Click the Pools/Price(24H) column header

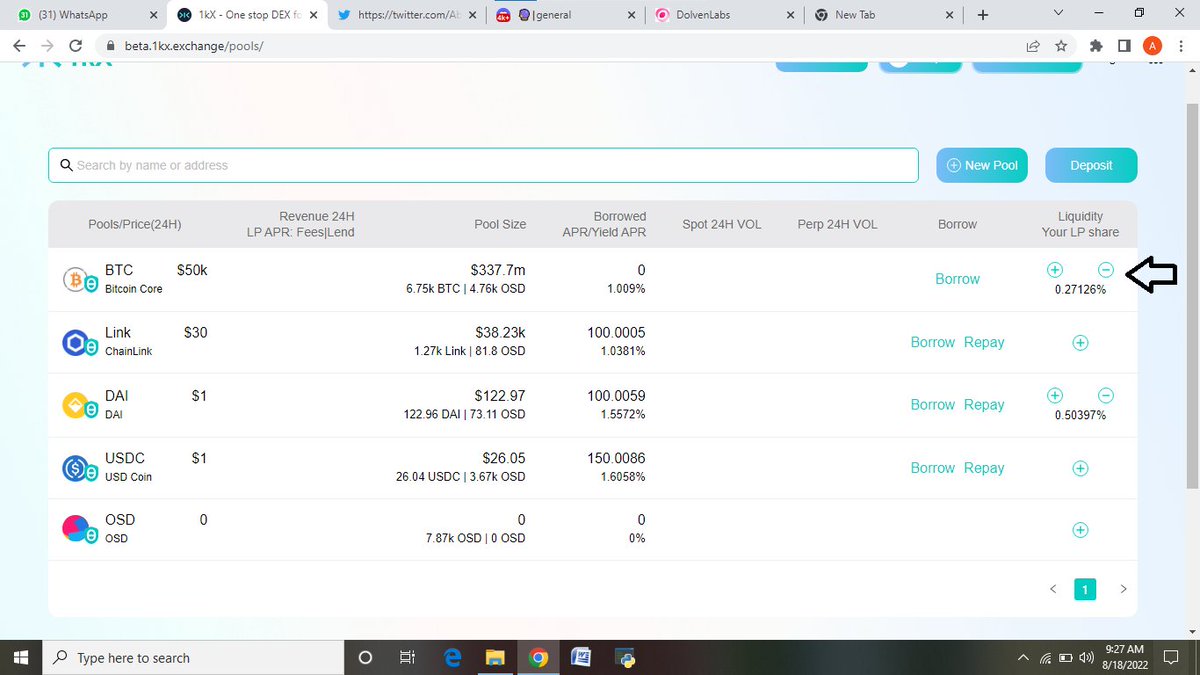point(135,224)
